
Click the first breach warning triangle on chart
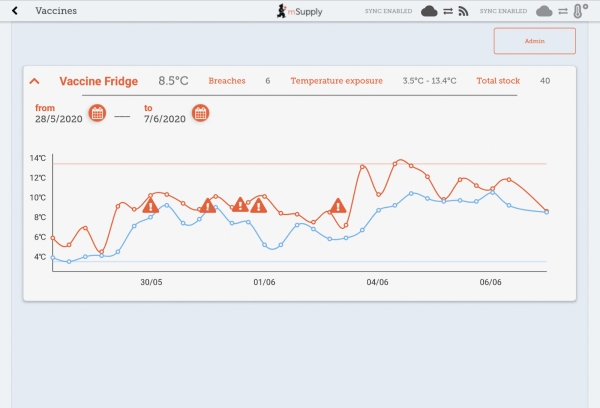point(150,206)
